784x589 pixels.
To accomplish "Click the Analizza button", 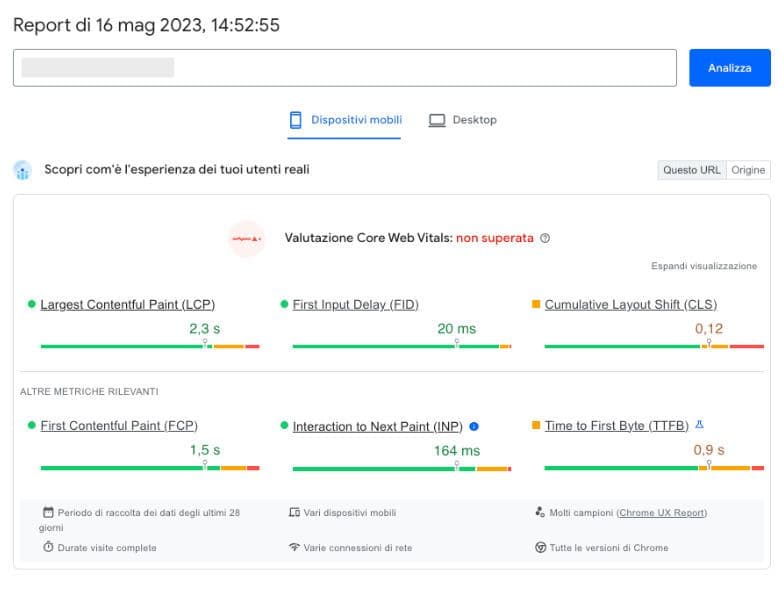I will (x=729, y=68).
